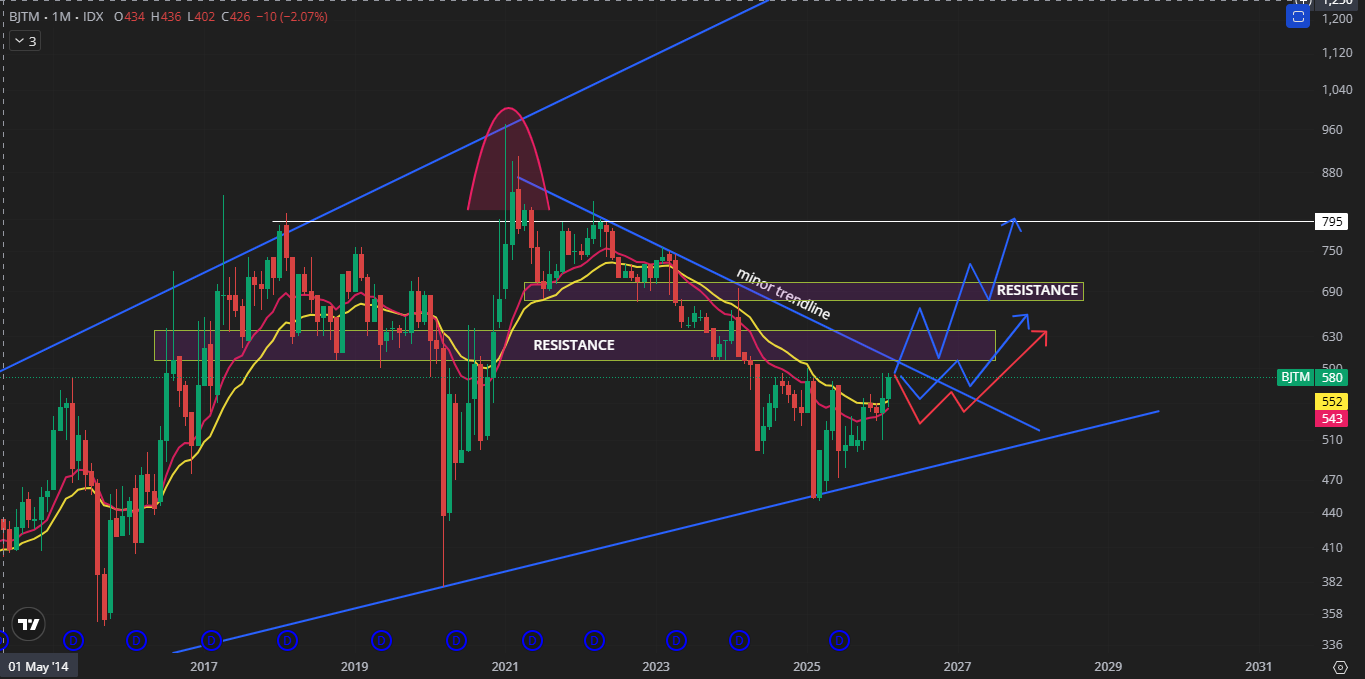Click the green BJTM 580 price label
1365x679 pixels.
1312,377
